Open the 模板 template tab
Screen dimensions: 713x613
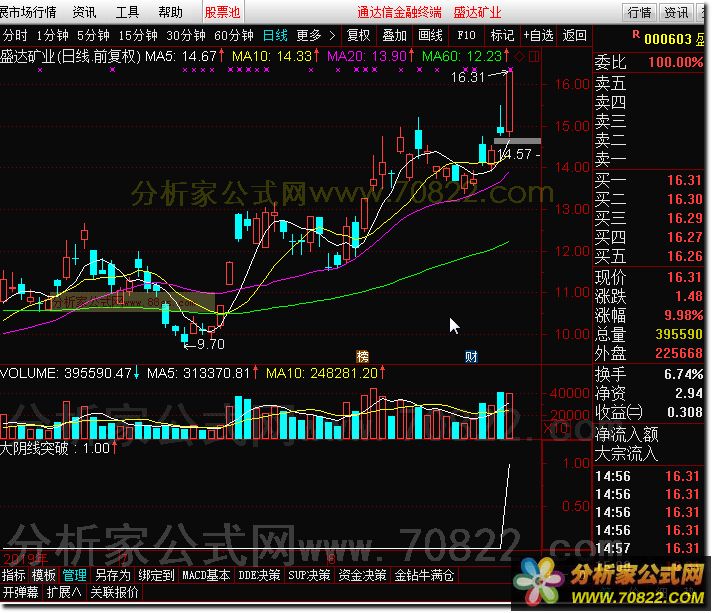click(x=43, y=576)
